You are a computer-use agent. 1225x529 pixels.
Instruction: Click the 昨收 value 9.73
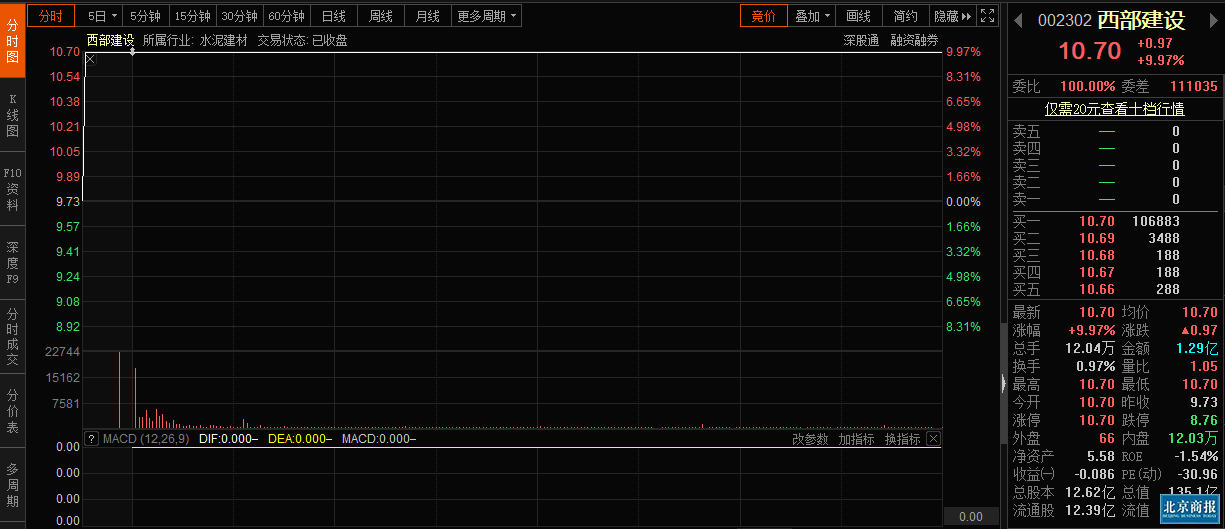click(x=1204, y=402)
